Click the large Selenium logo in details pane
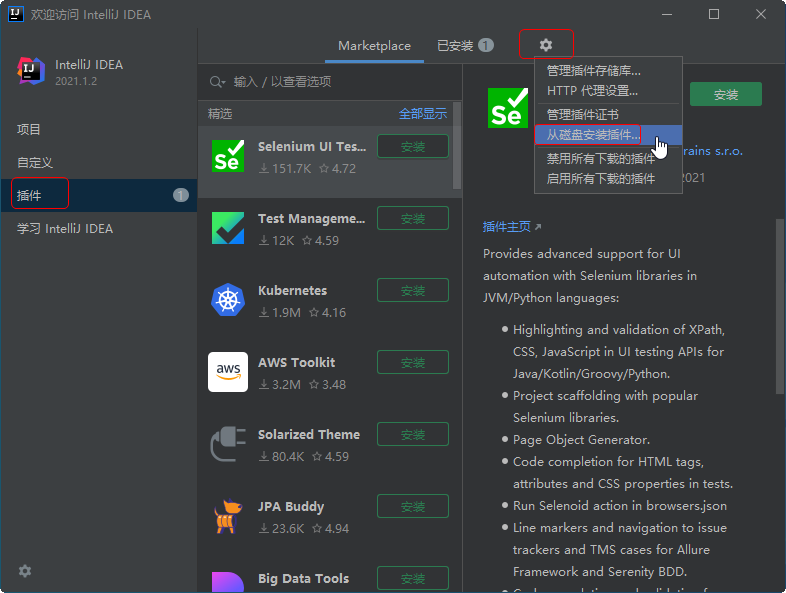The image size is (786, 593). point(508,108)
